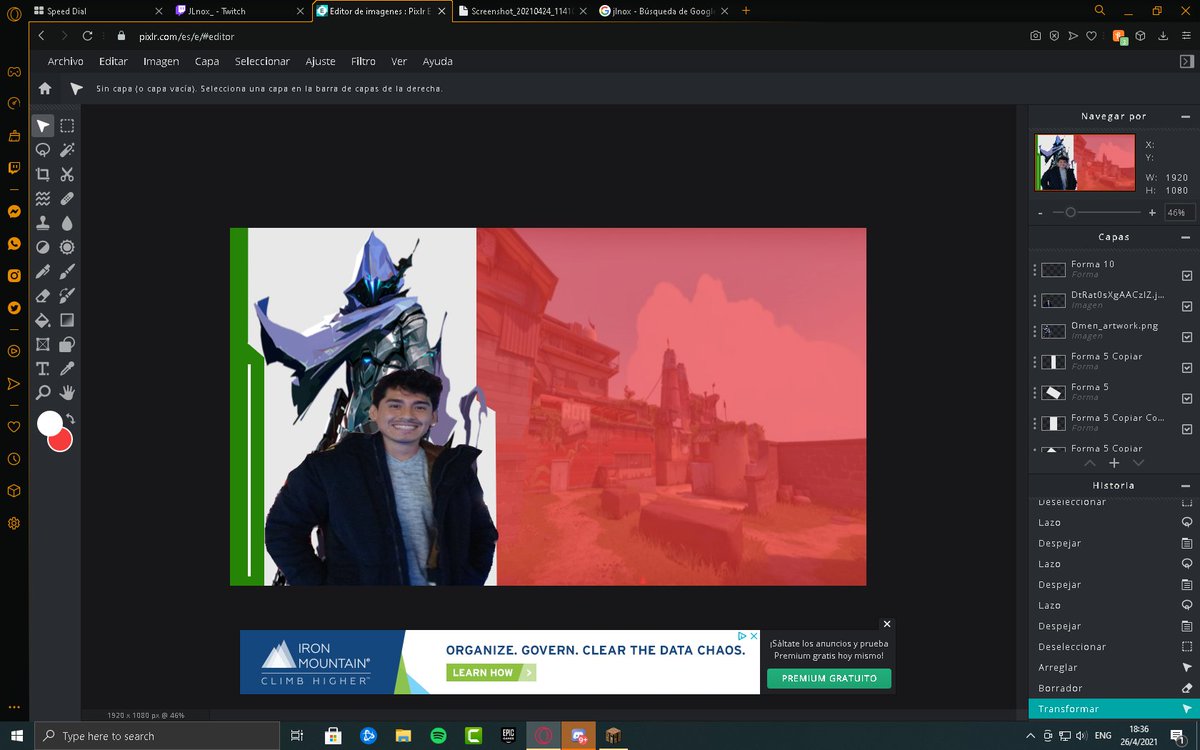Viewport: 1200px width, 750px height.
Task: Uncheck visibility for Forma 5 Copiar layer
Action: (x=1187, y=367)
